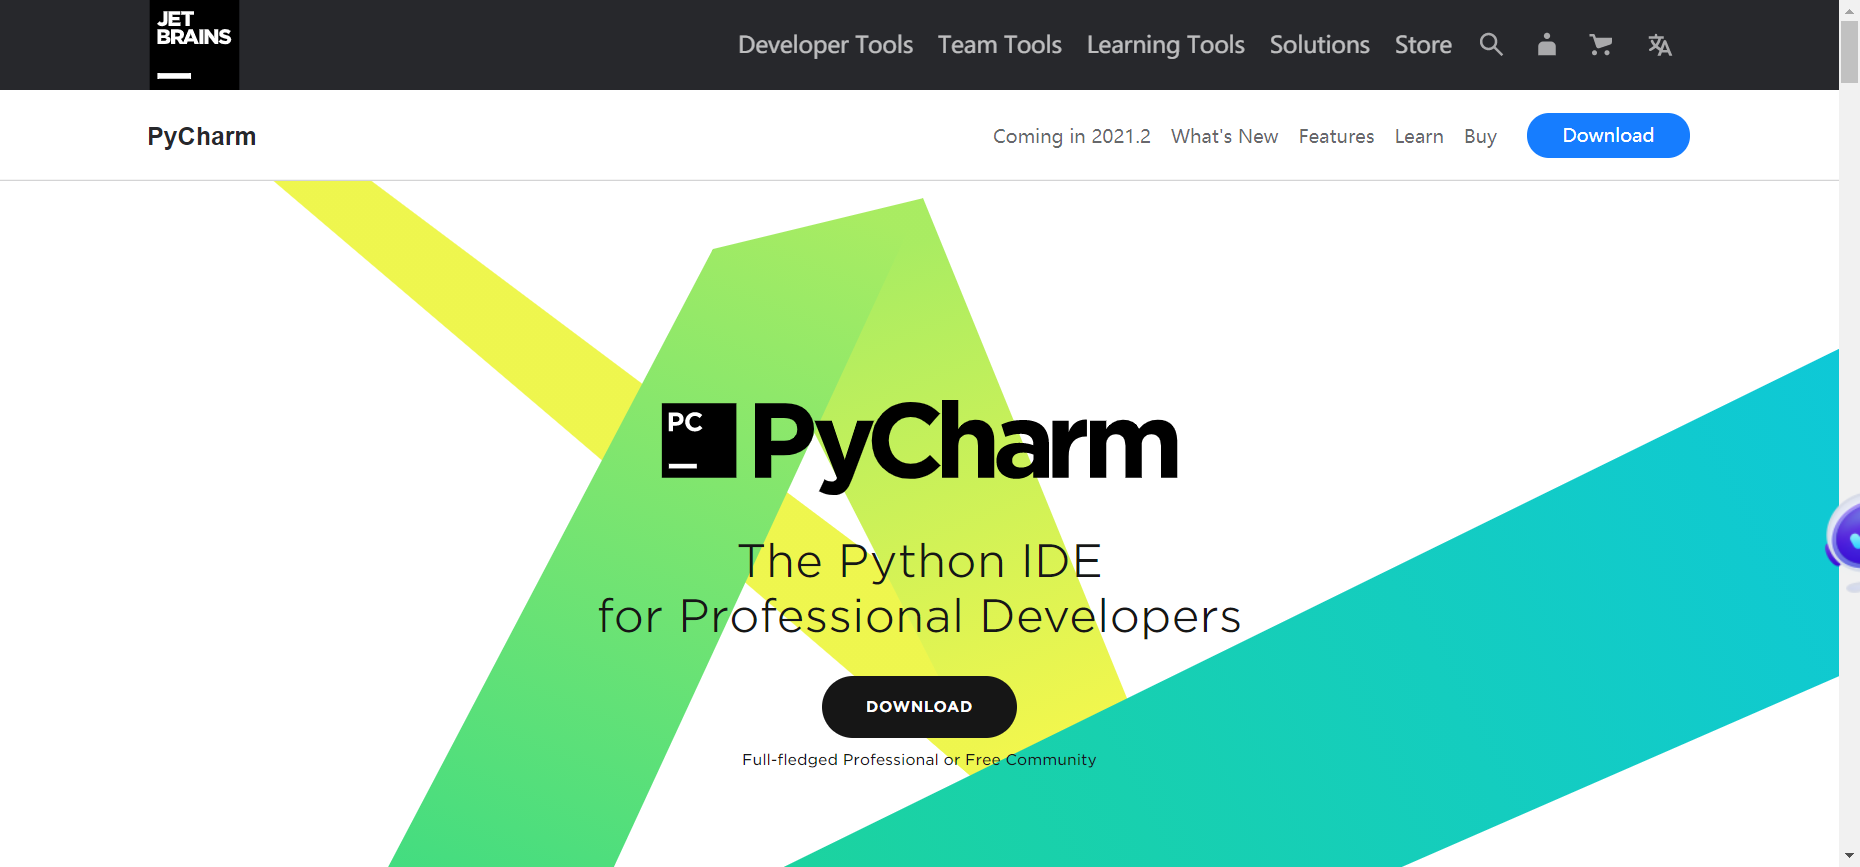Click the large PyCharm wordmark
Image resolution: width=1860 pixels, height=867 pixels.
[965, 445]
